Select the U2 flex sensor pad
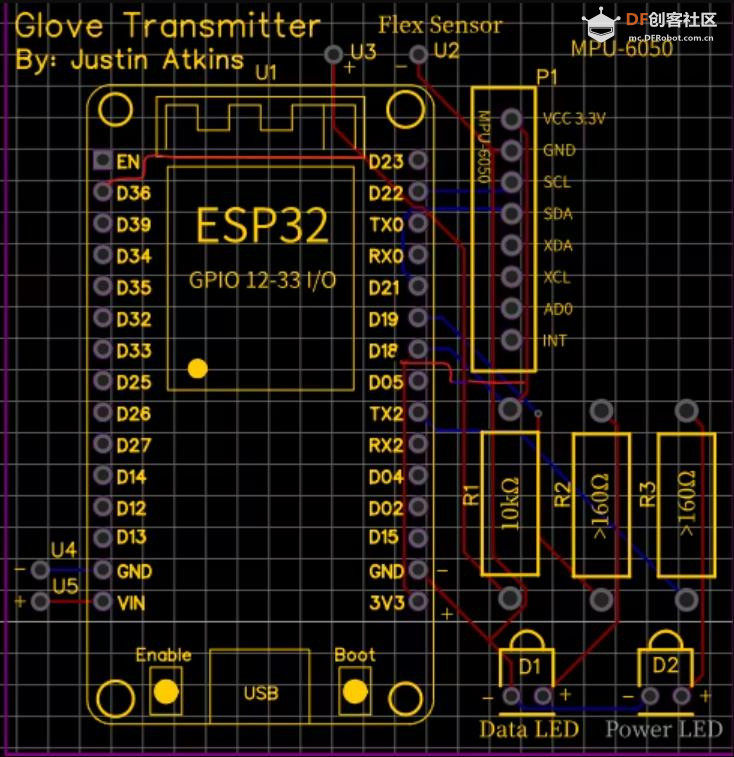 click(418, 54)
